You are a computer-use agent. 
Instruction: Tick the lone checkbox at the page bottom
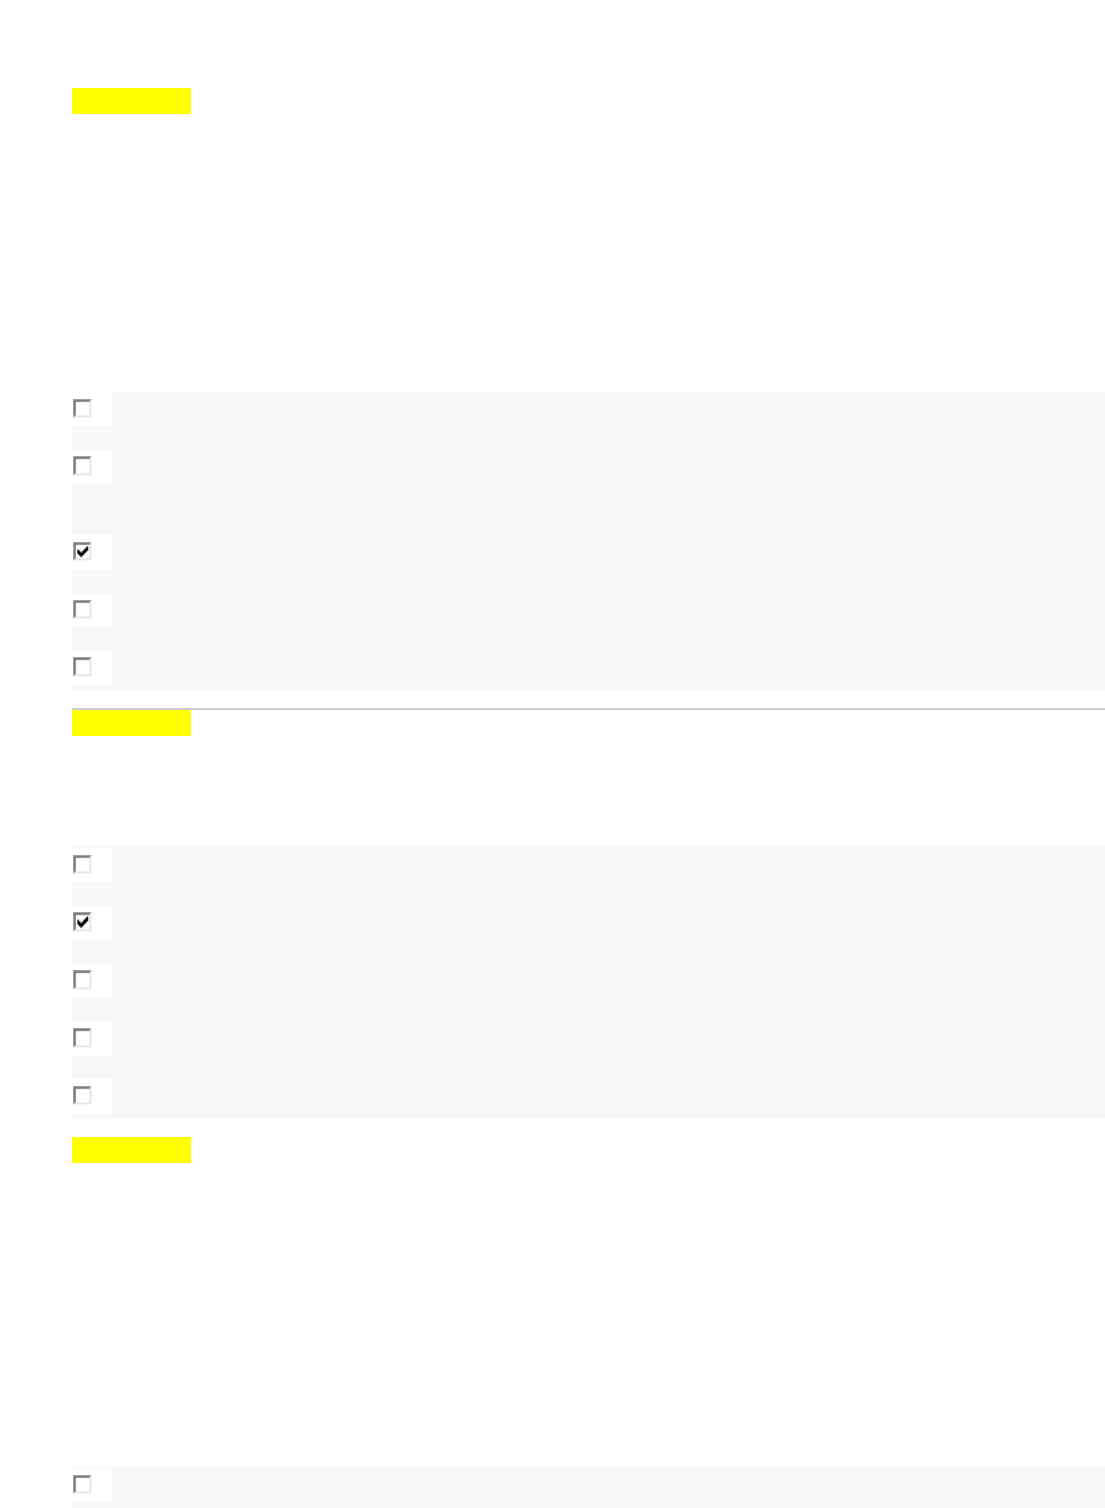pyautogui.click(x=83, y=1484)
